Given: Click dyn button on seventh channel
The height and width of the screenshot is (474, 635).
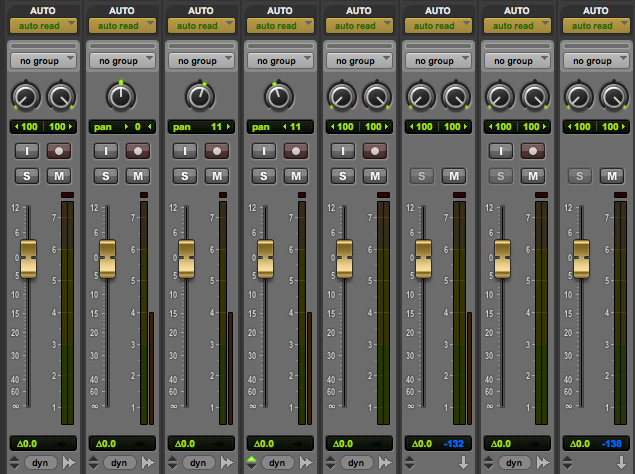Looking at the screenshot, I should 514,463.
